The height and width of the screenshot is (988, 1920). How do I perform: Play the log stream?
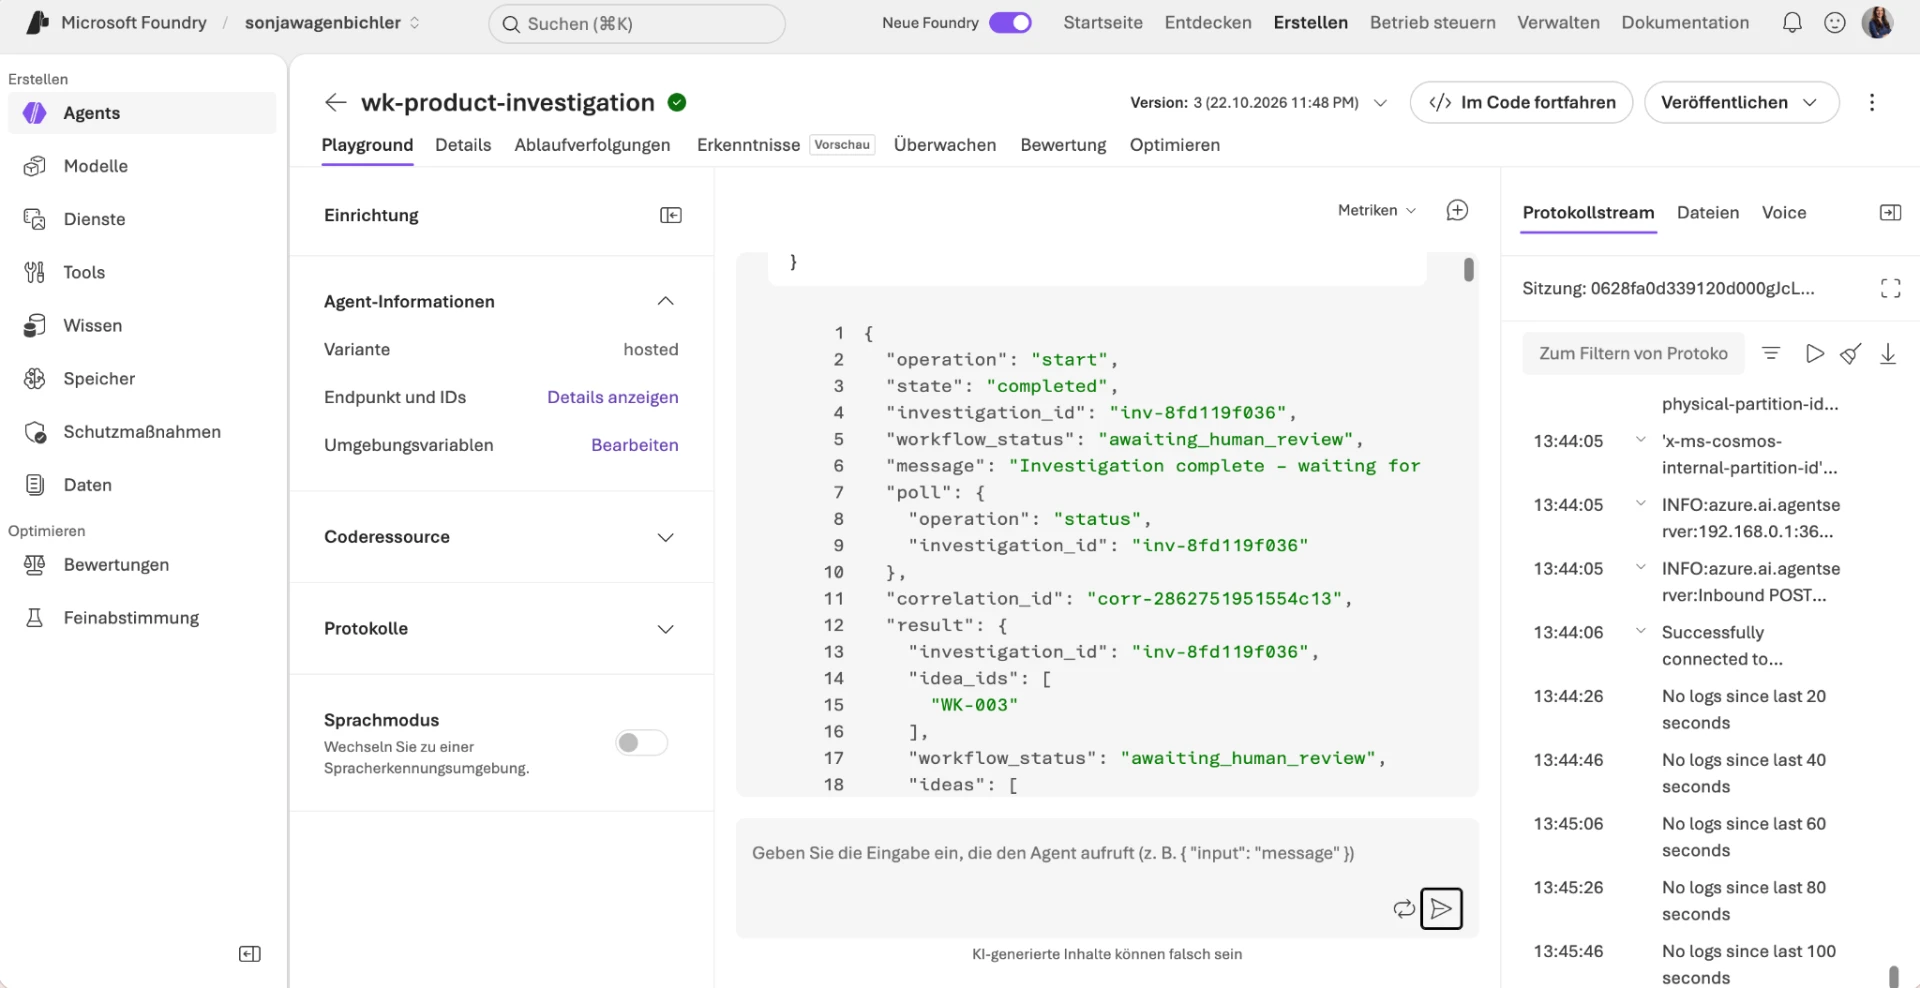(x=1814, y=353)
